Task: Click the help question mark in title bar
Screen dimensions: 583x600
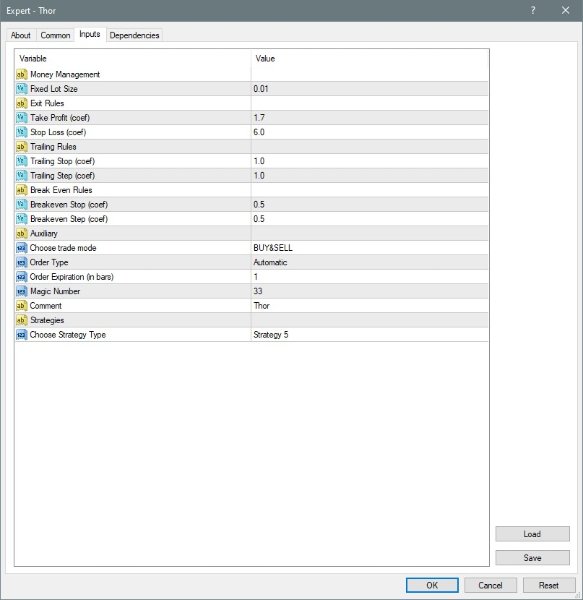Action: pos(533,11)
